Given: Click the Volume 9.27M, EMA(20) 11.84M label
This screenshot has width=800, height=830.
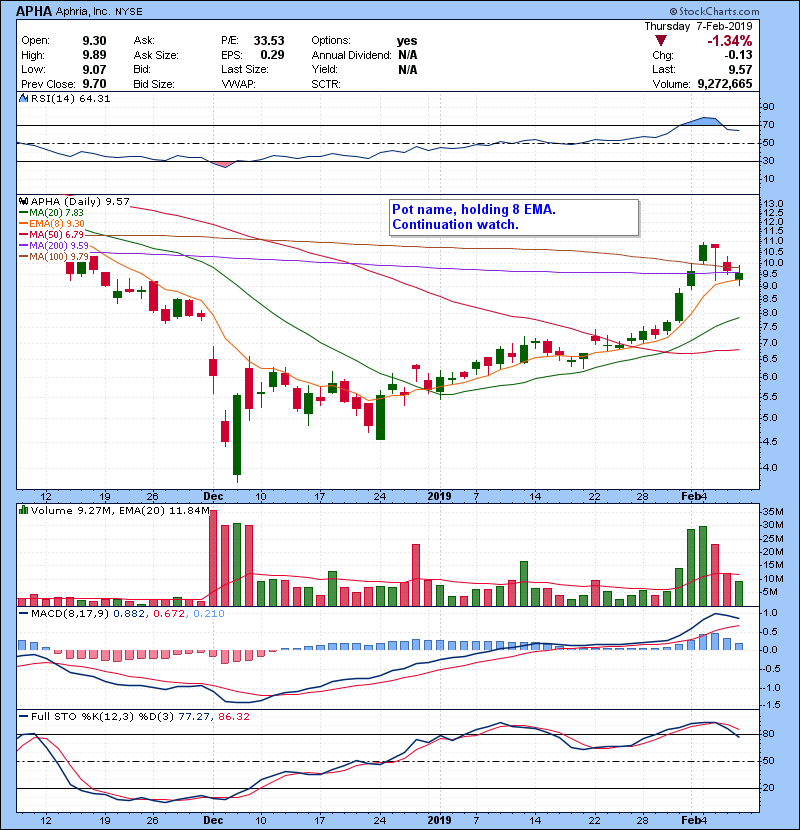Looking at the screenshot, I should coord(120,511).
